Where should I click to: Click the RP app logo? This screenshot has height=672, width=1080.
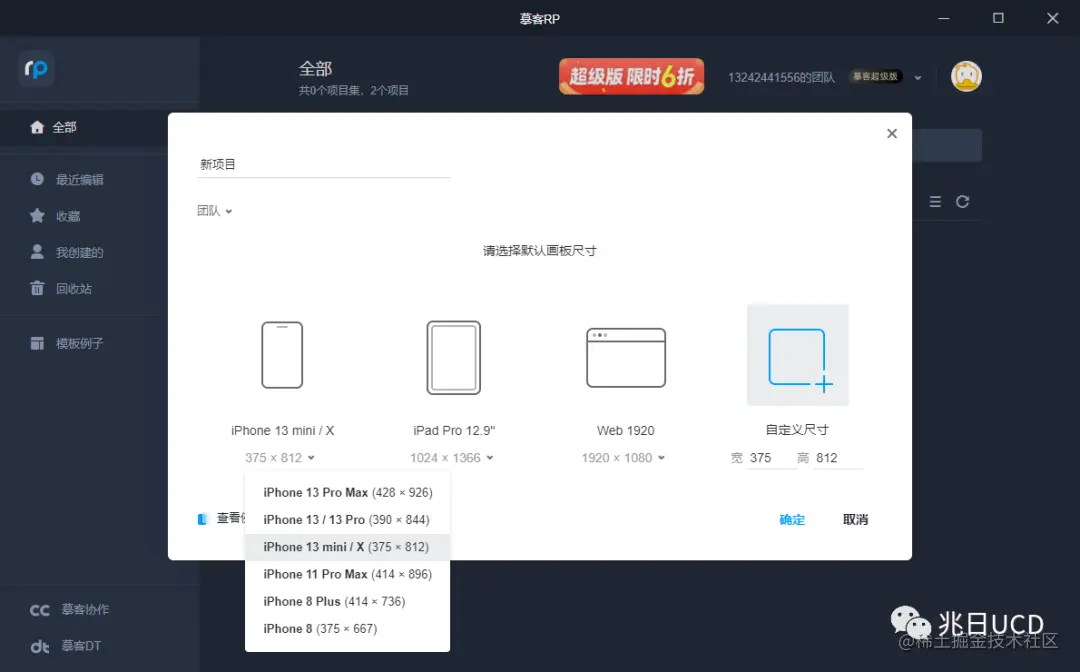36,69
